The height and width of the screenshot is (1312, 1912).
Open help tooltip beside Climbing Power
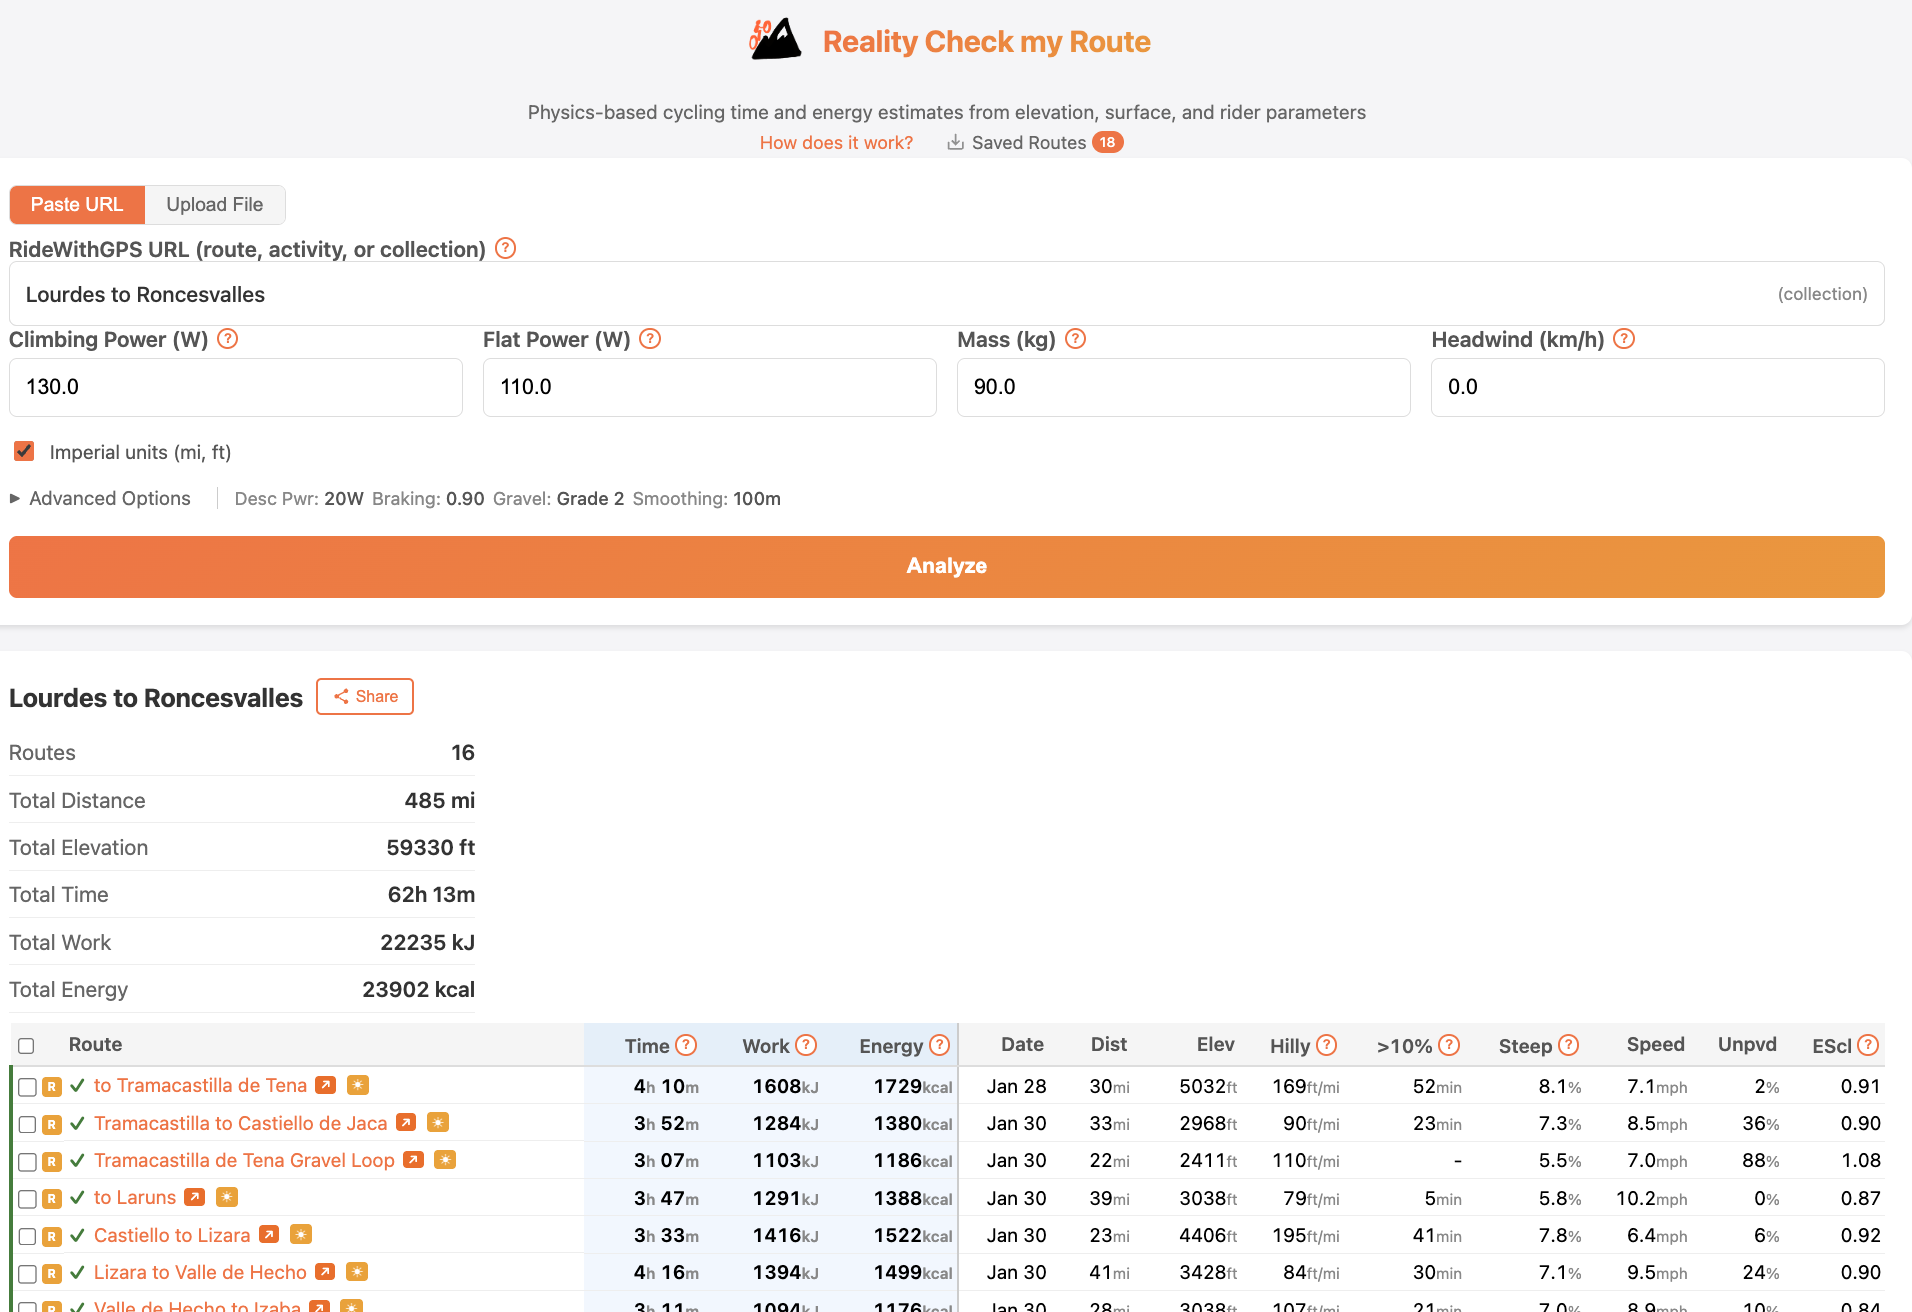pyautogui.click(x=227, y=339)
